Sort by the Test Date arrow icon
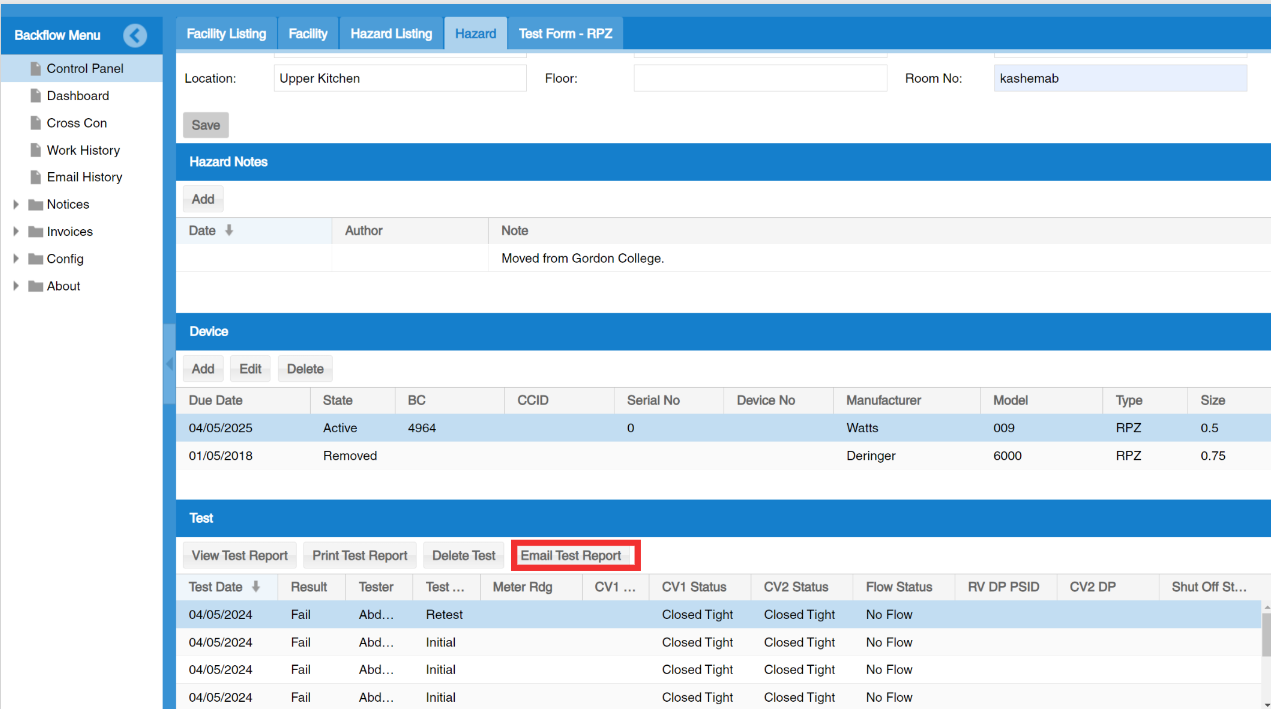This screenshot has width=1271, height=709. point(255,587)
